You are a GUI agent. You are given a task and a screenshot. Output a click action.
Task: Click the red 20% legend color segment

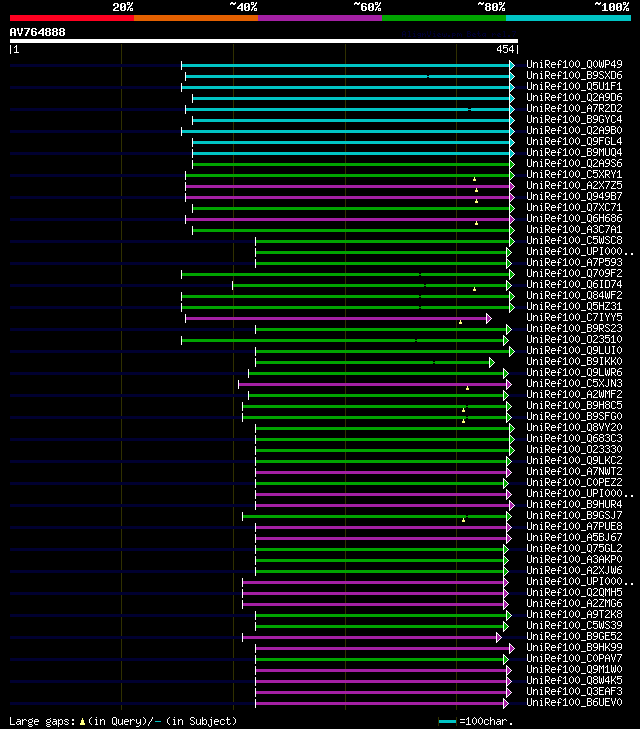tap(72, 18)
